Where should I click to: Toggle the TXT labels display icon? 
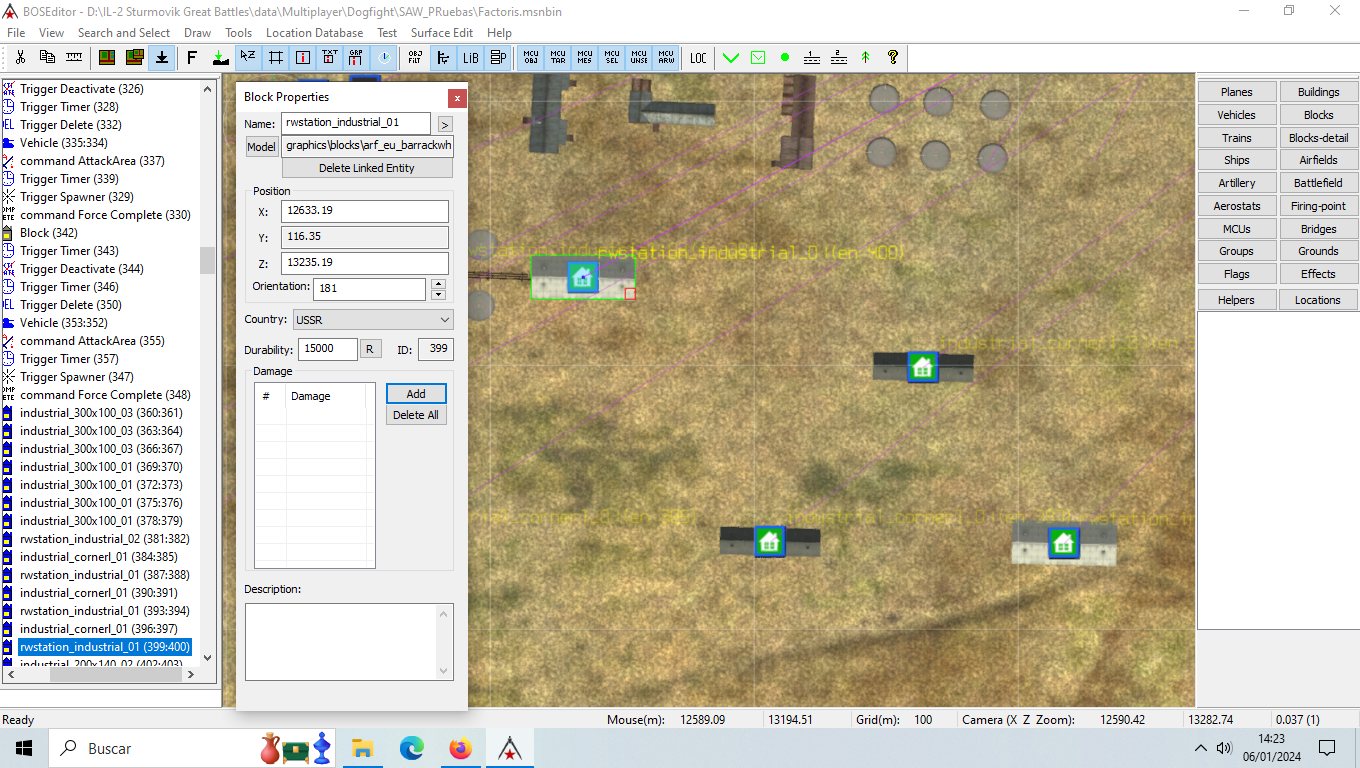[x=329, y=57]
